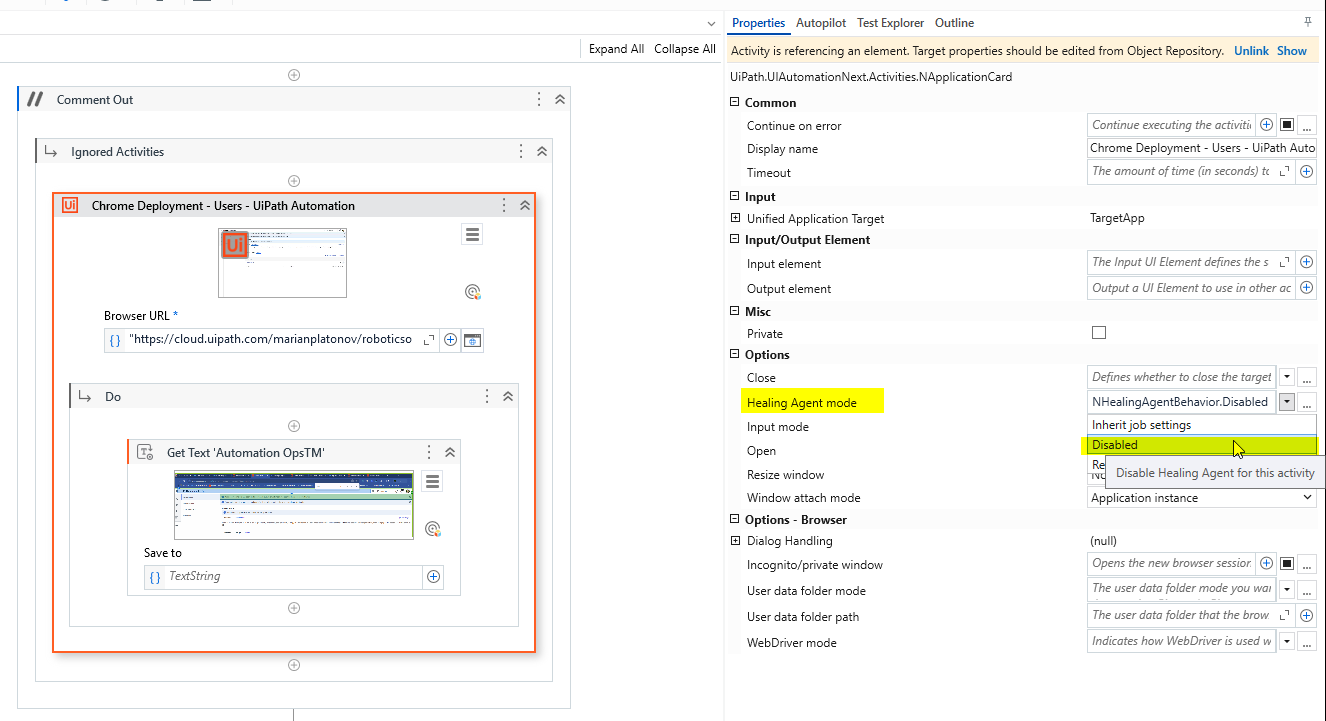Click Chrome Deployment application screenshot thumbnail
This screenshot has height=721, width=1326.
click(x=283, y=263)
